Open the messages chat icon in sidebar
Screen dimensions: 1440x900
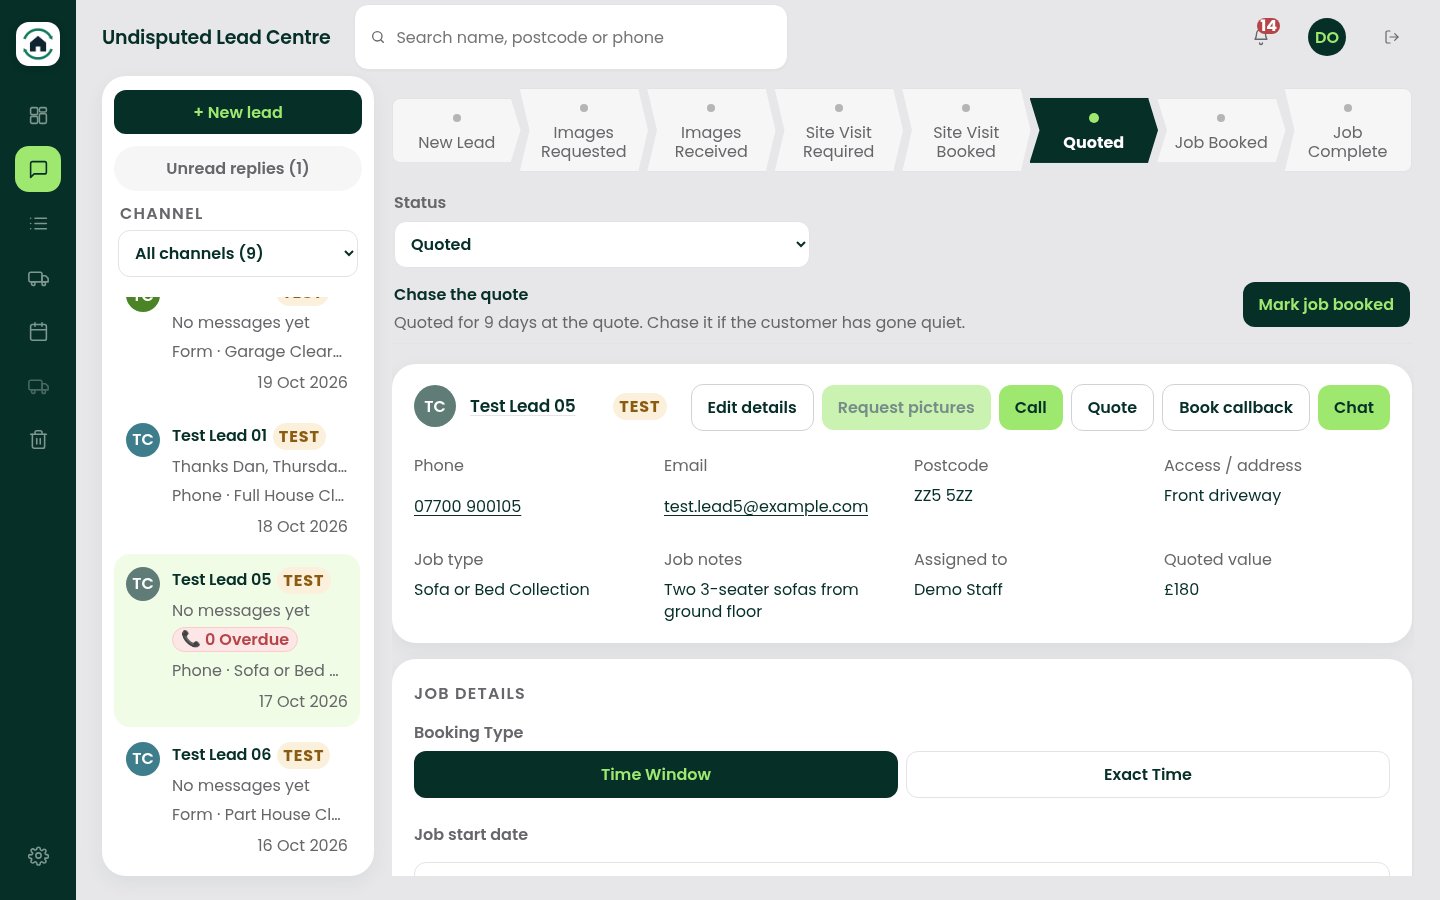point(38,169)
